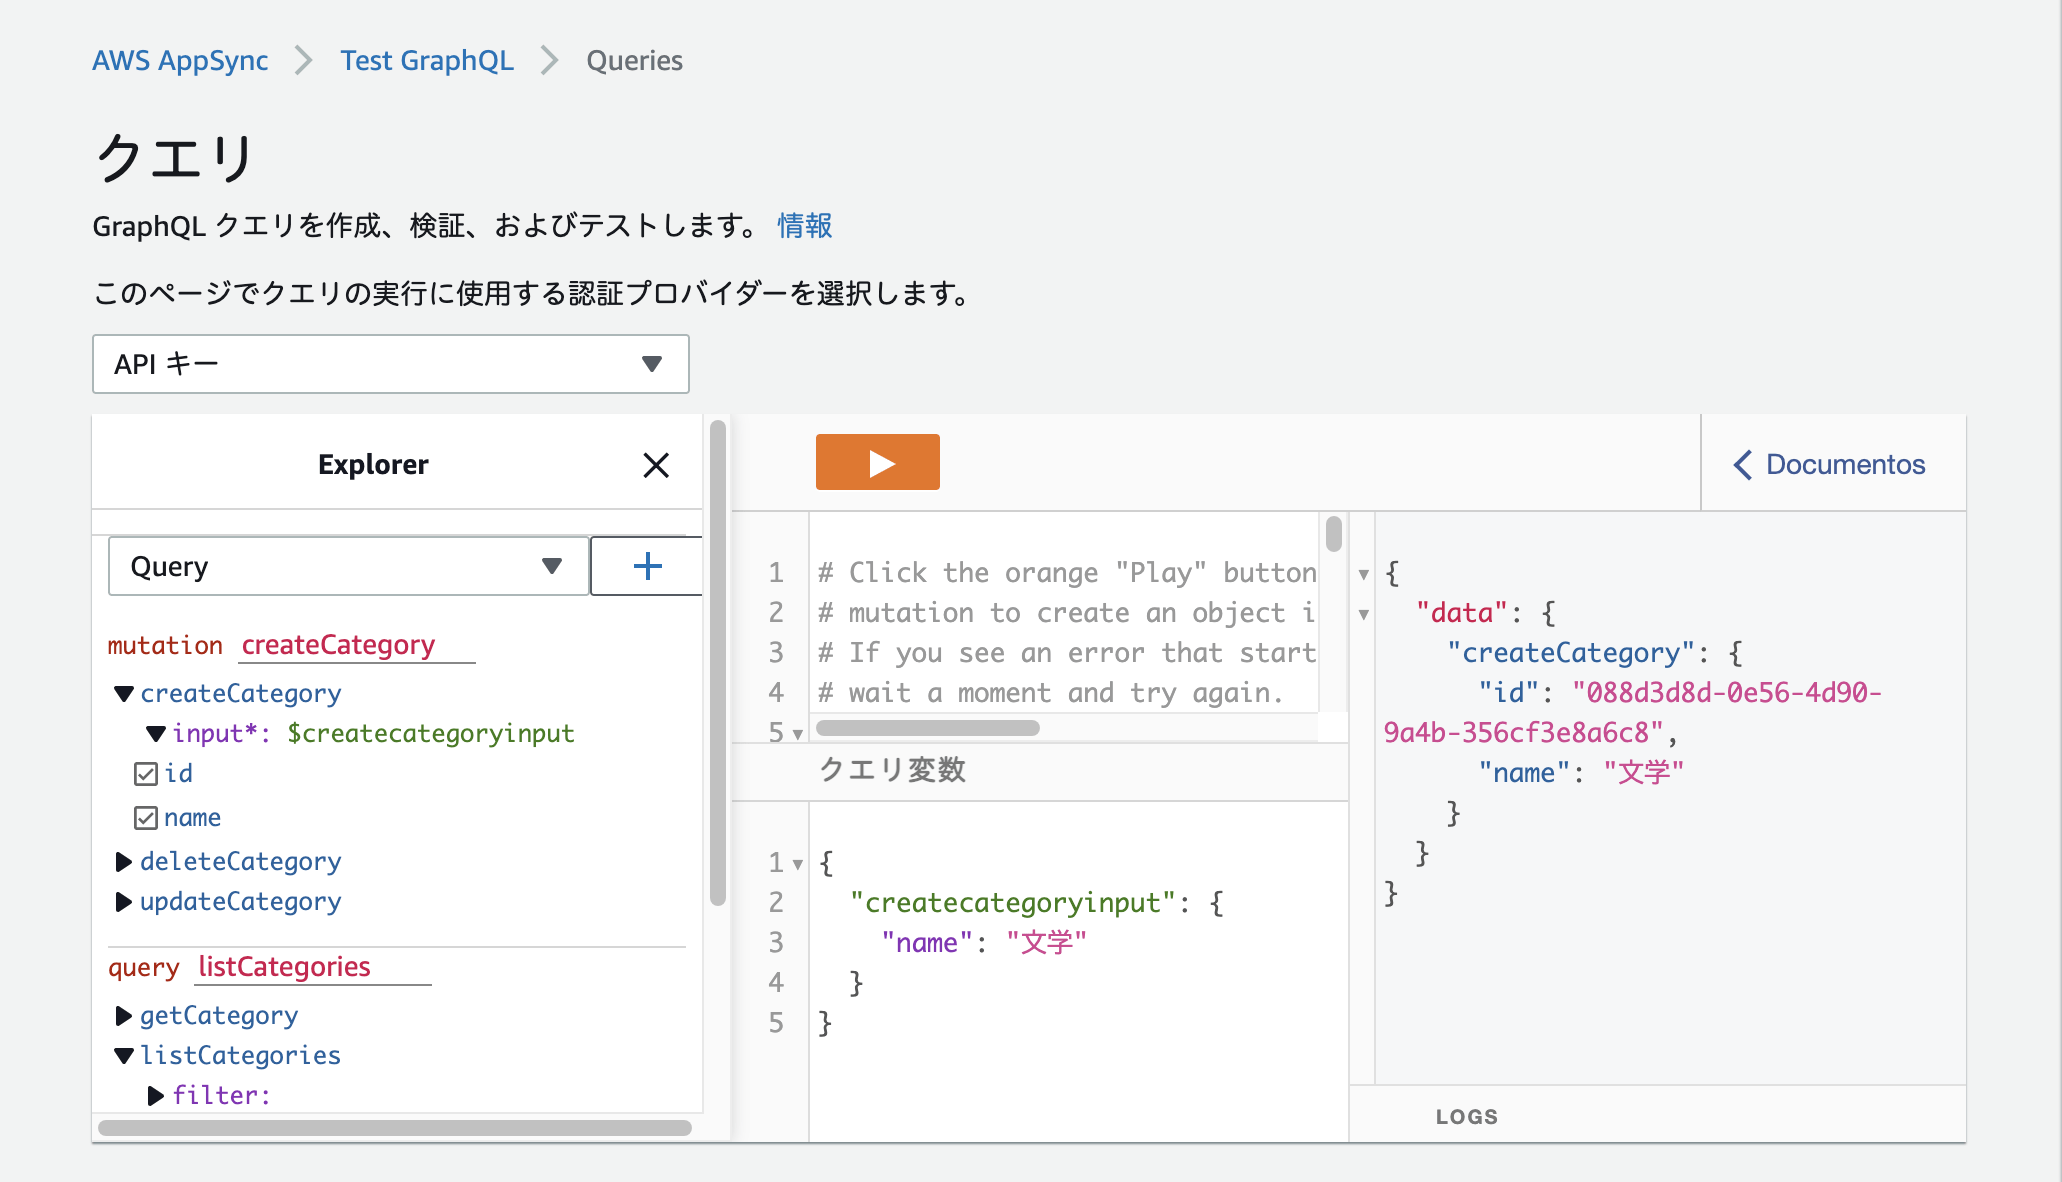
Task: Click the "query" keyword in Explorer
Action: pyautogui.click(x=144, y=967)
